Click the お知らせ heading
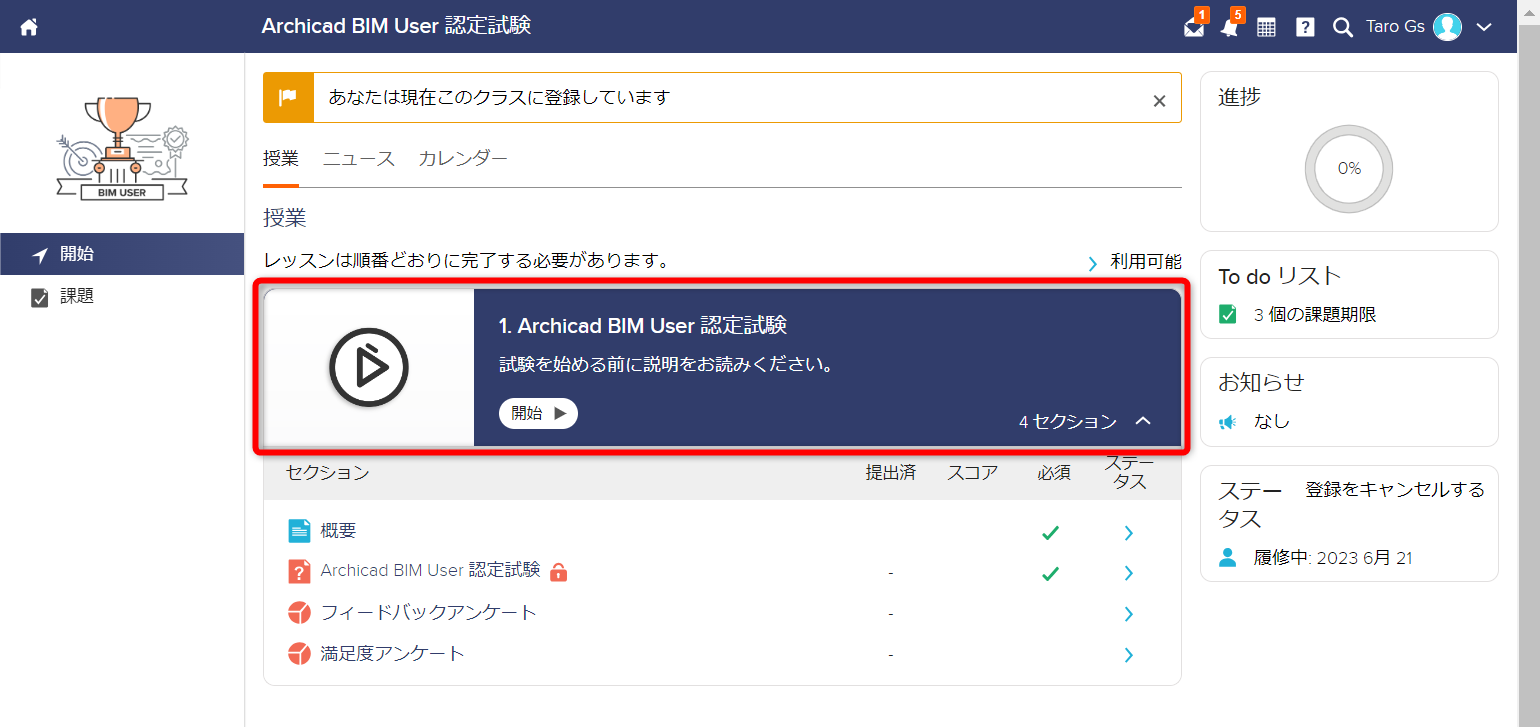1540x727 pixels. pyautogui.click(x=1261, y=382)
